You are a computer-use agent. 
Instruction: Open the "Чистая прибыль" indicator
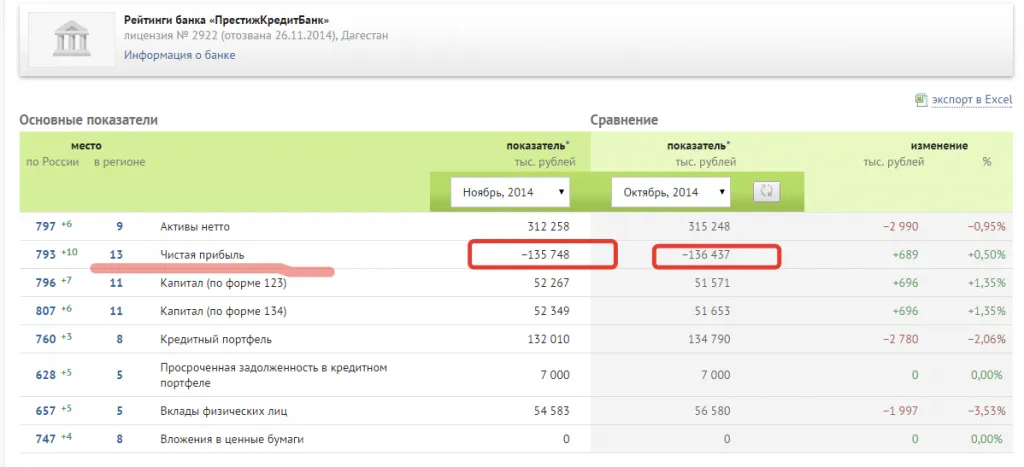click(202, 255)
